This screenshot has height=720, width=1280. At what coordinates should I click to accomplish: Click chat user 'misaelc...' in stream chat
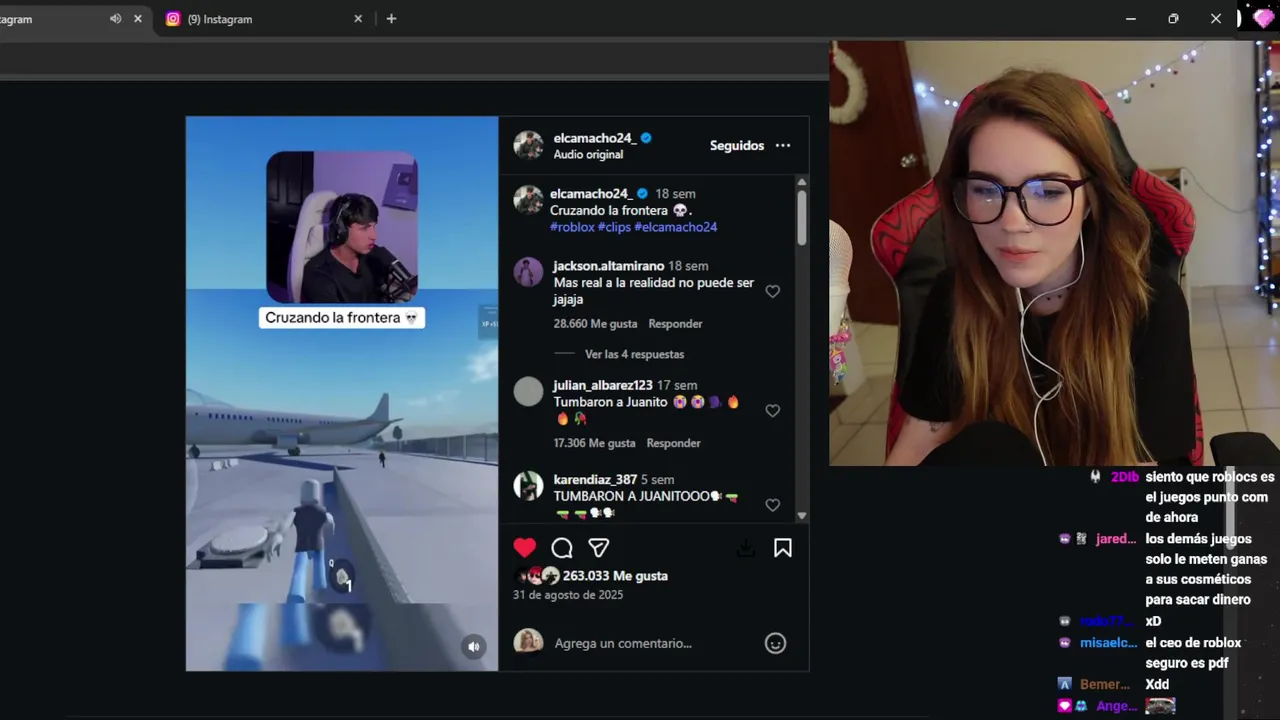click(x=1109, y=643)
